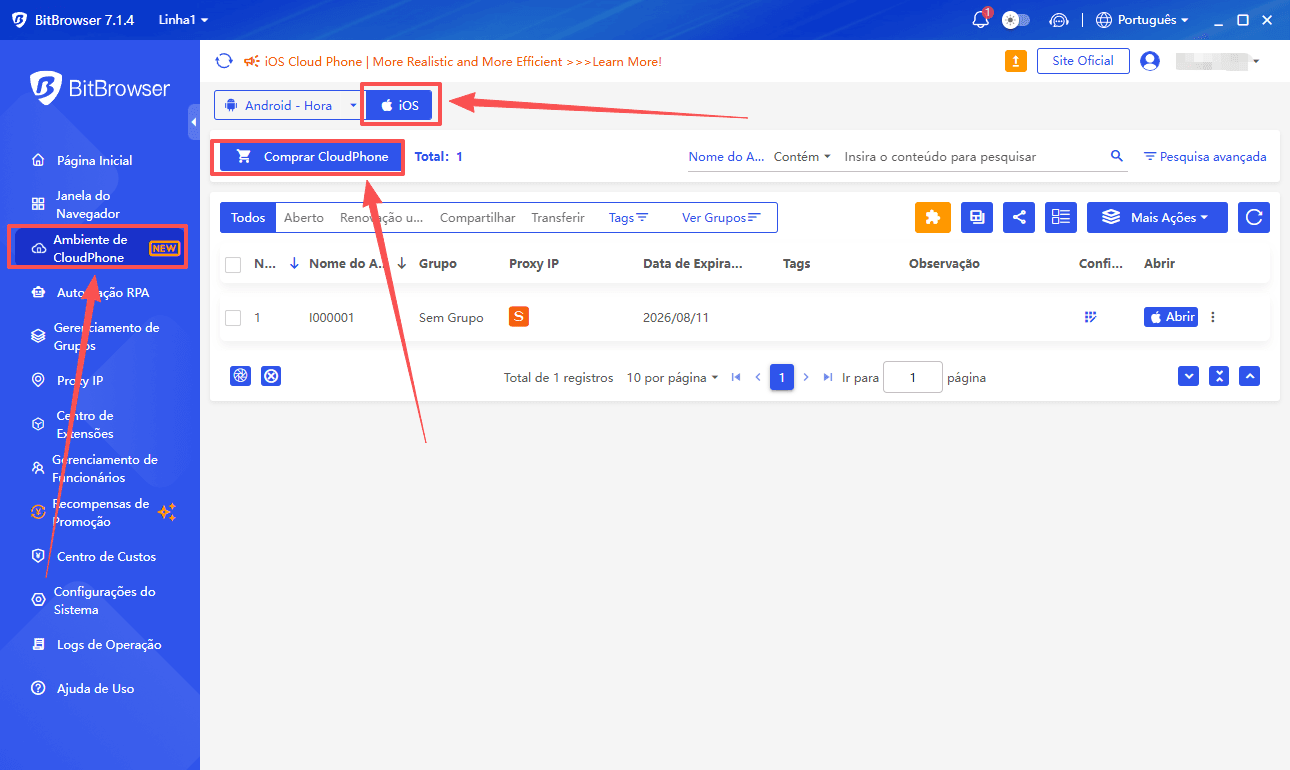The height and width of the screenshot is (770, 1290).
Task: Open the Site Oficial button
Action: [x=1083, y=61]
